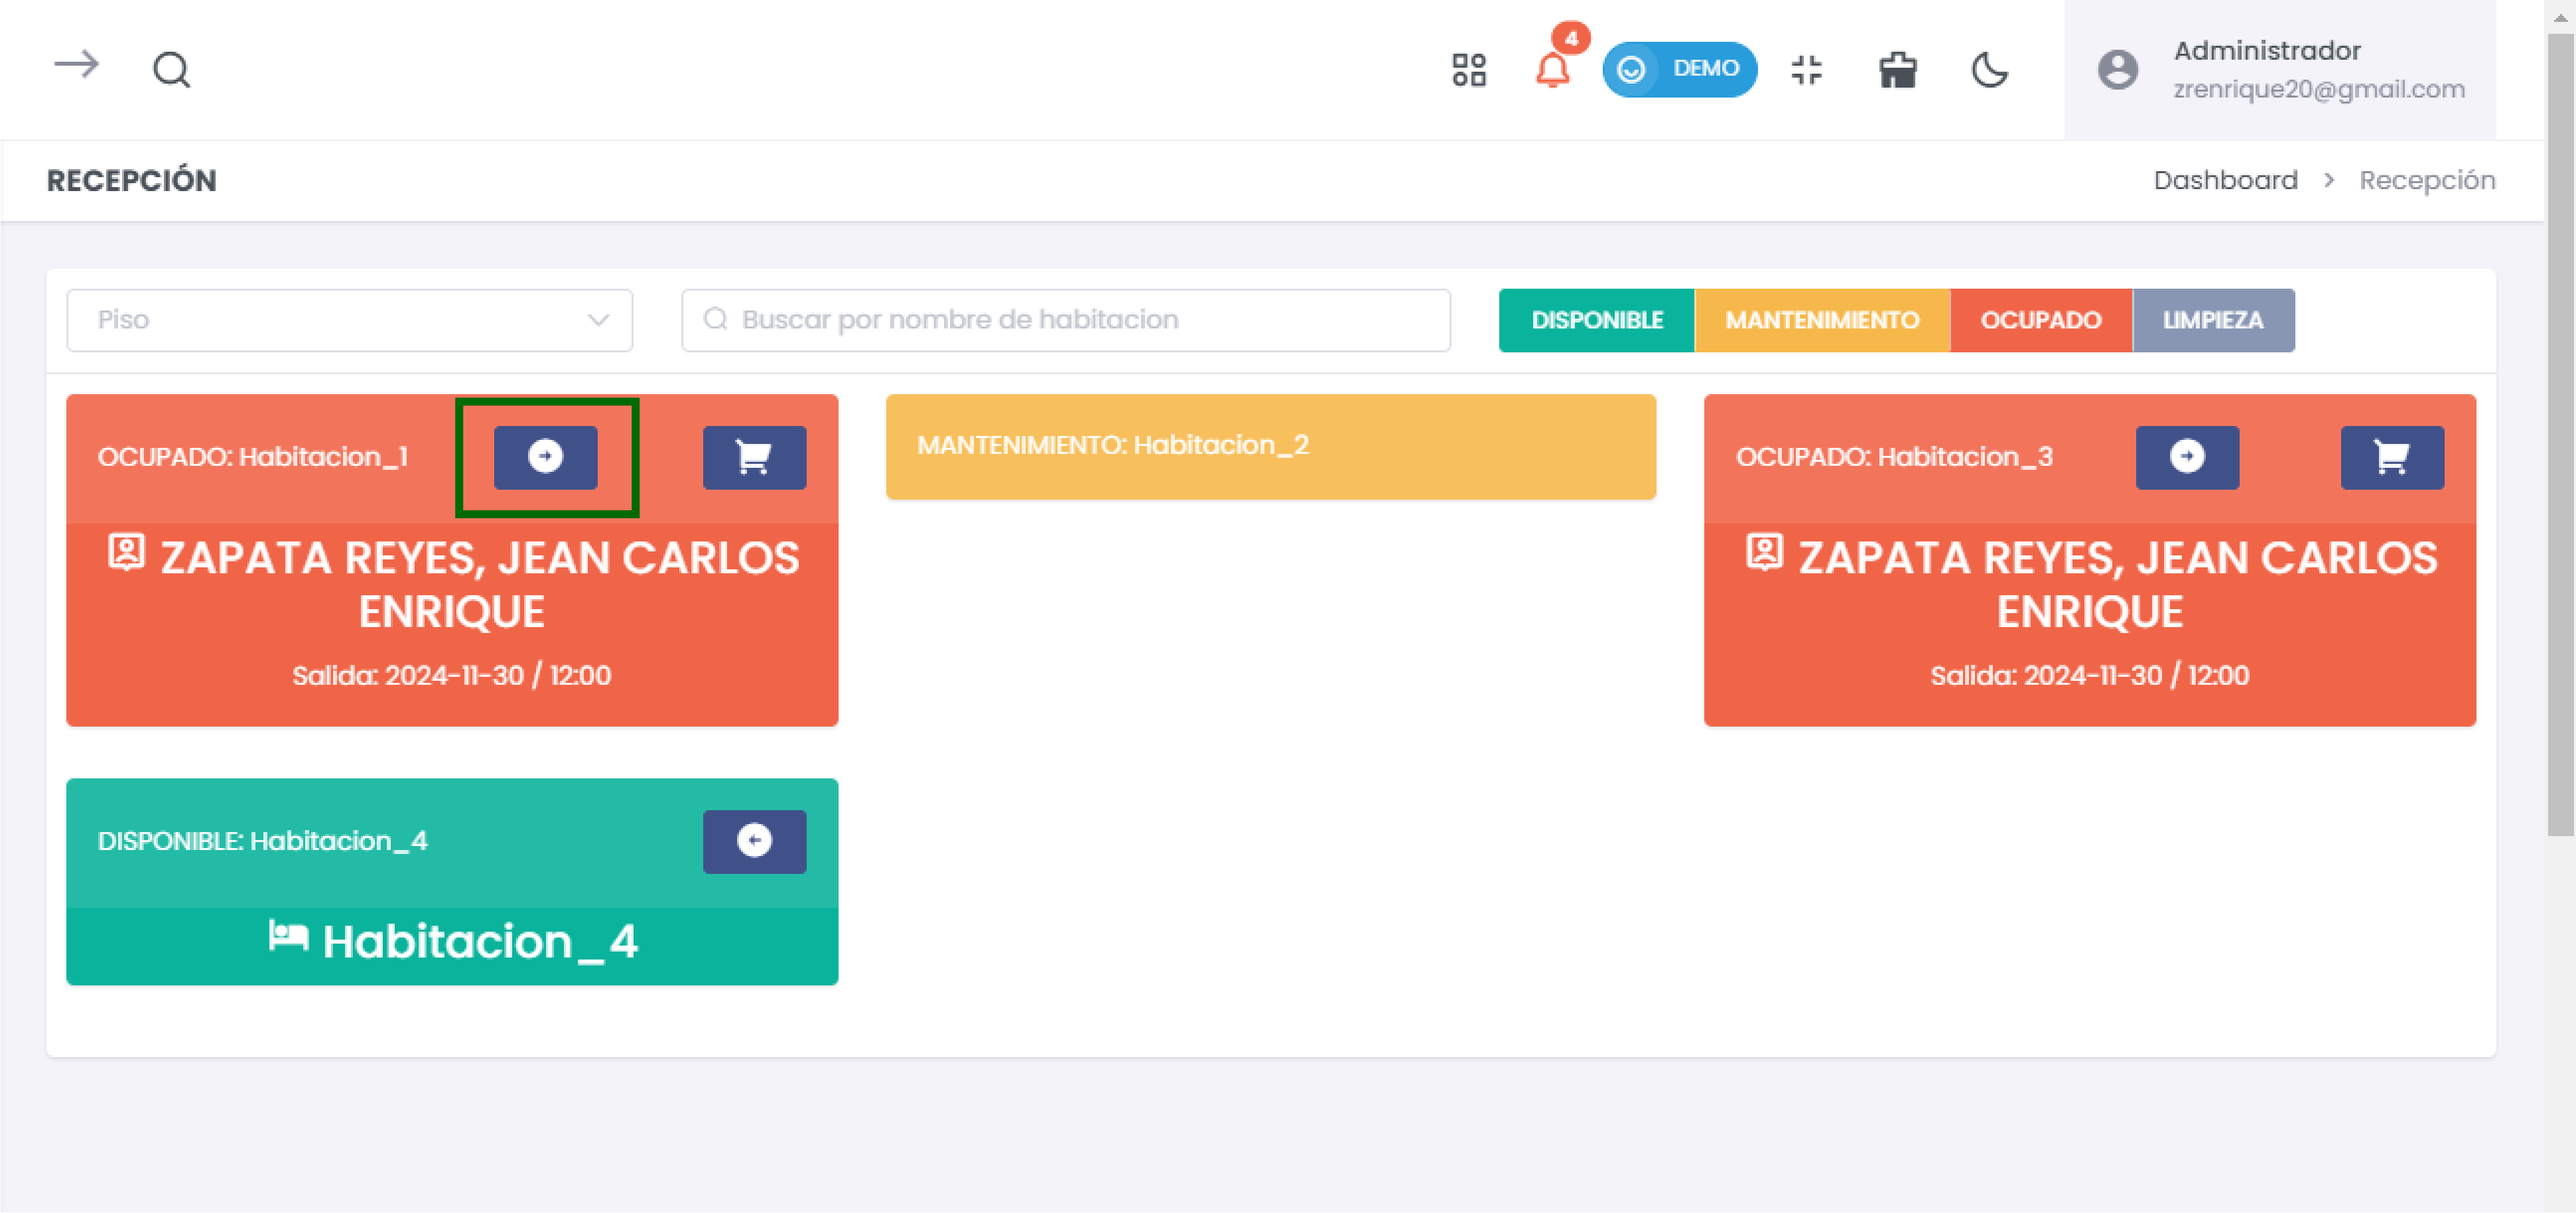Open the notifications bell with 4 alerts
This screenshot has height=1213, width=2576.
[1551, 70]
